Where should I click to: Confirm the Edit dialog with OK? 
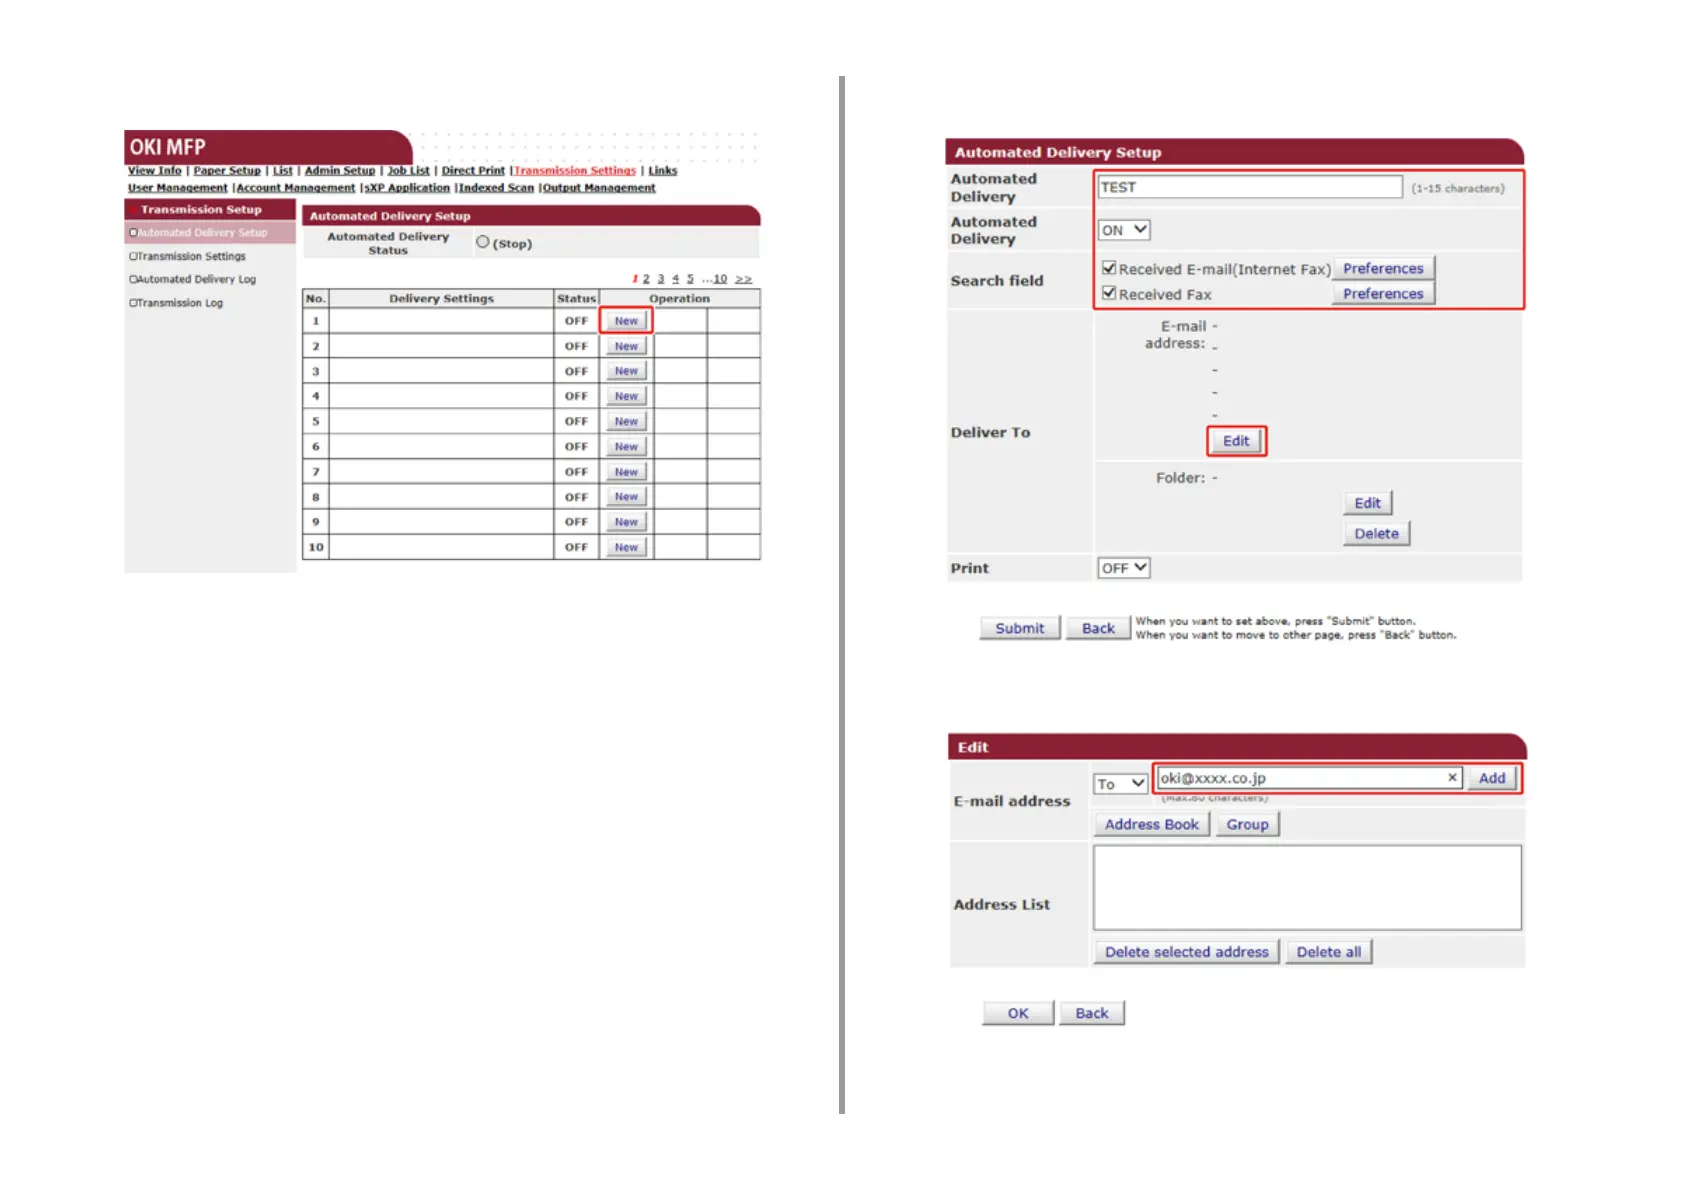click(x=1018, y=1013)
